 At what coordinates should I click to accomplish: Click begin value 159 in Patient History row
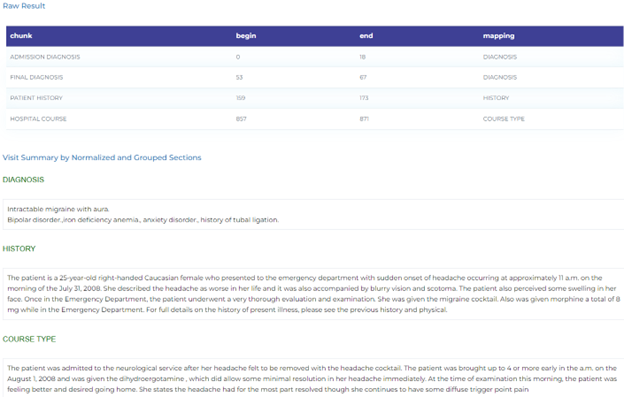240,98
